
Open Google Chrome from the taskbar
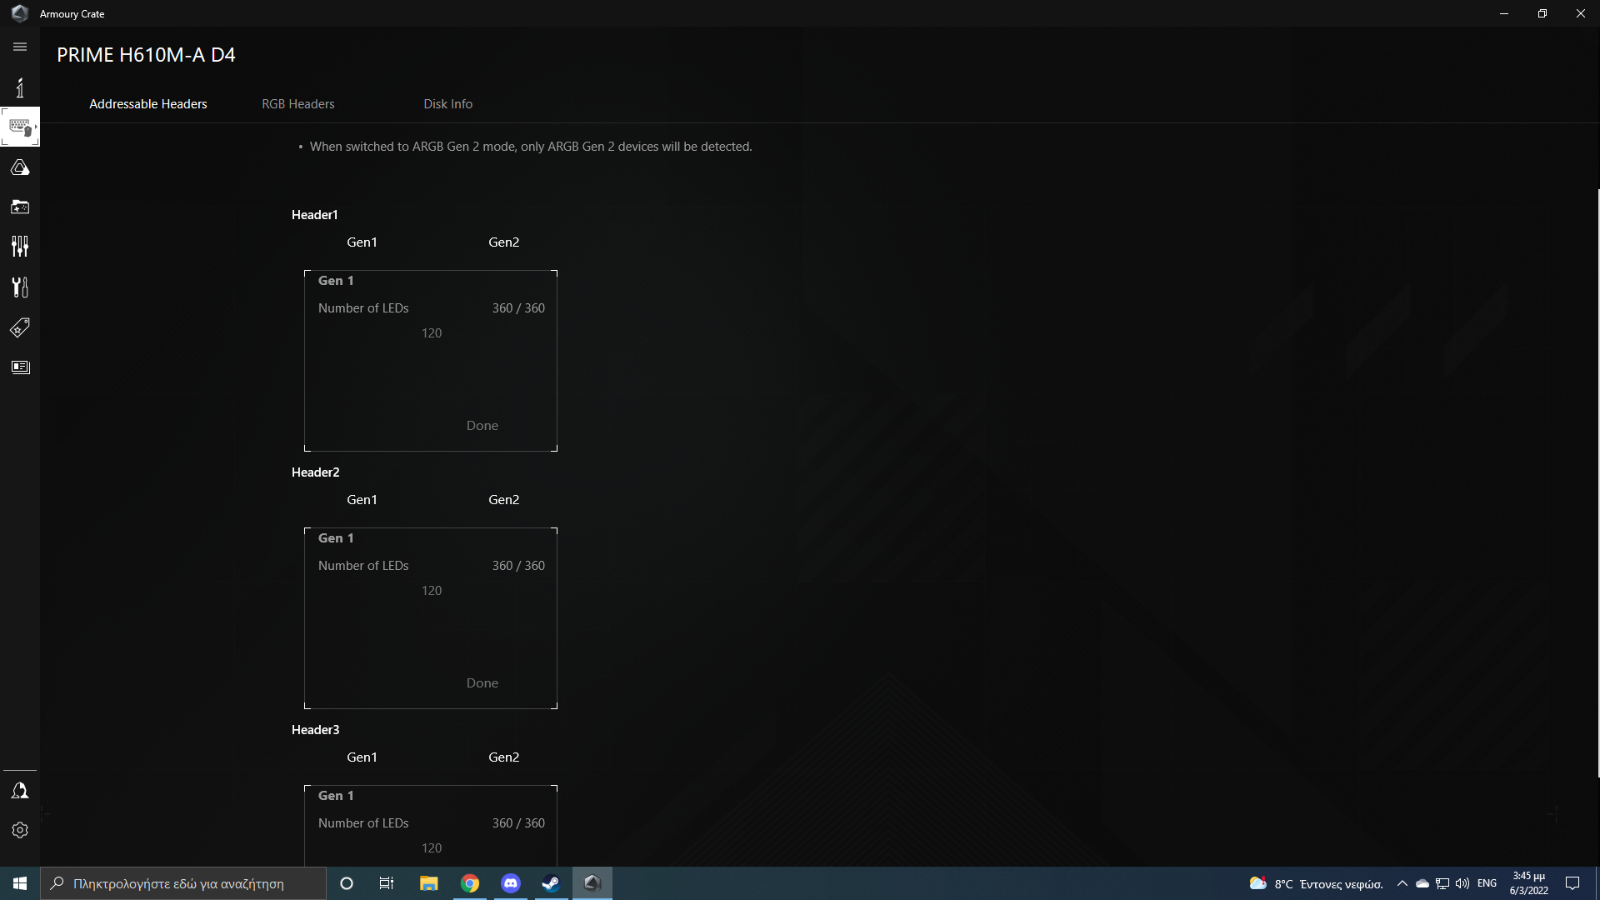pyautogui.click(x=470, y=883)
